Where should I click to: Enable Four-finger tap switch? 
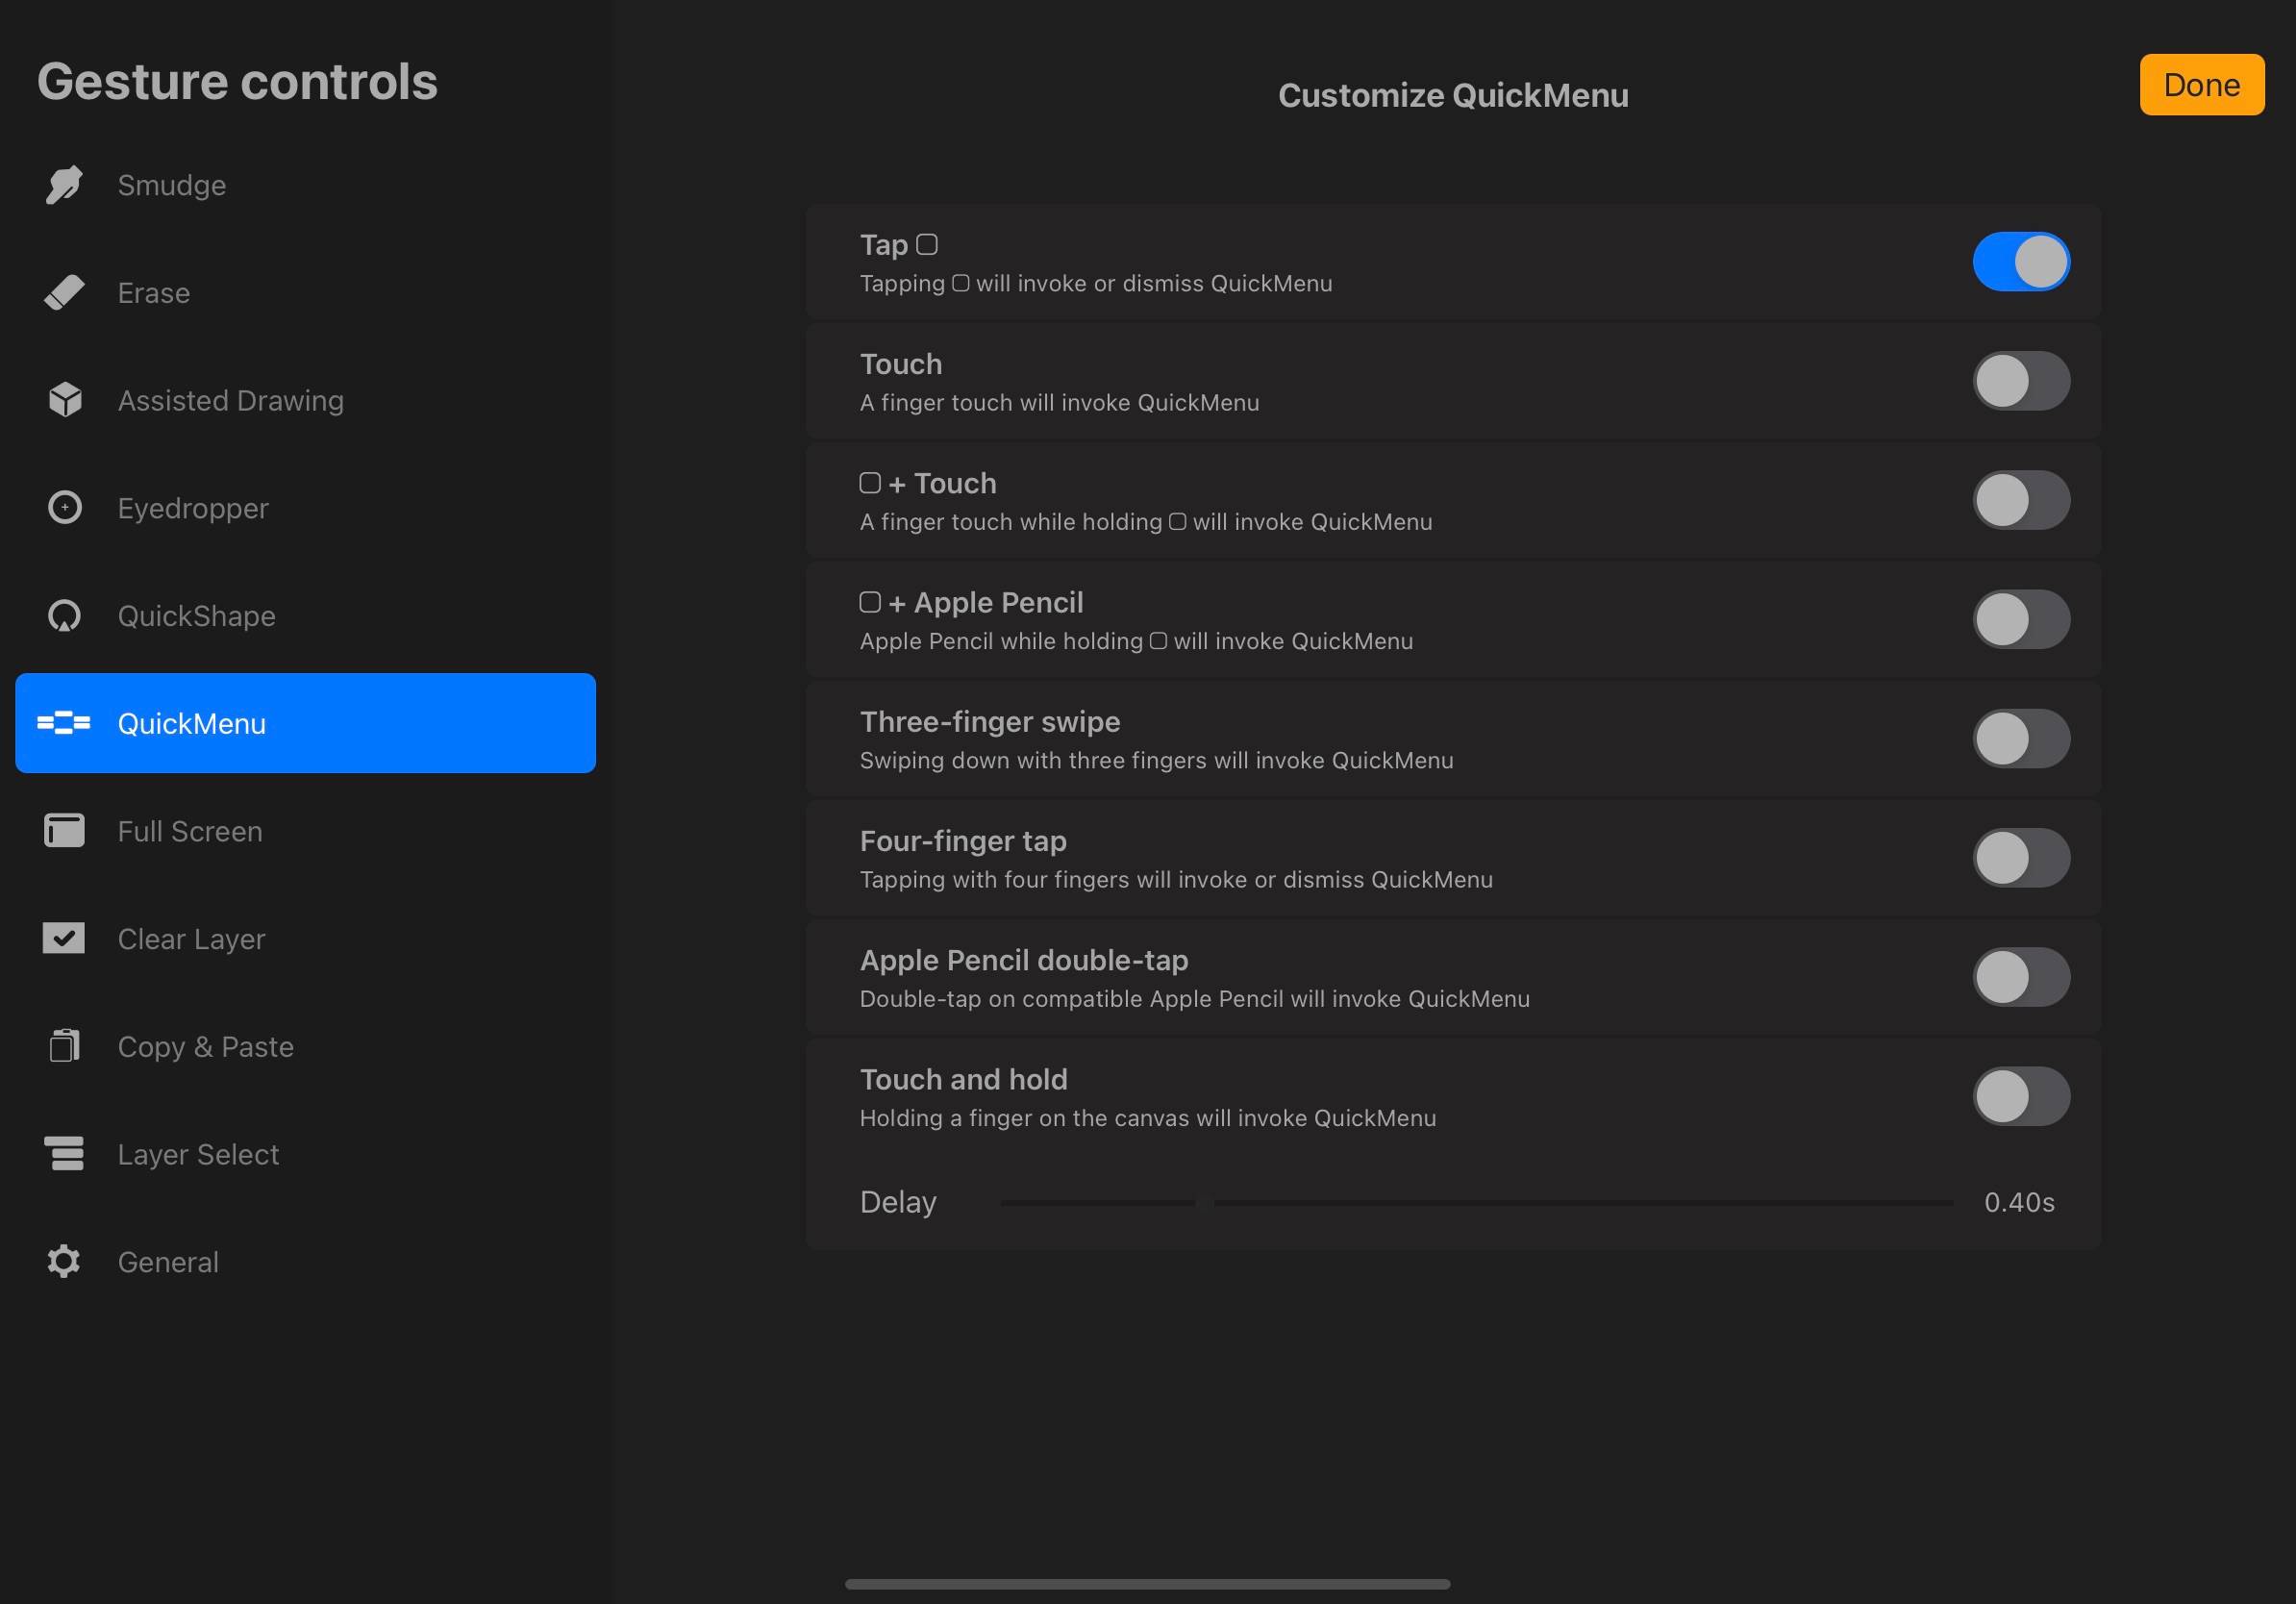pos(2020,858)
